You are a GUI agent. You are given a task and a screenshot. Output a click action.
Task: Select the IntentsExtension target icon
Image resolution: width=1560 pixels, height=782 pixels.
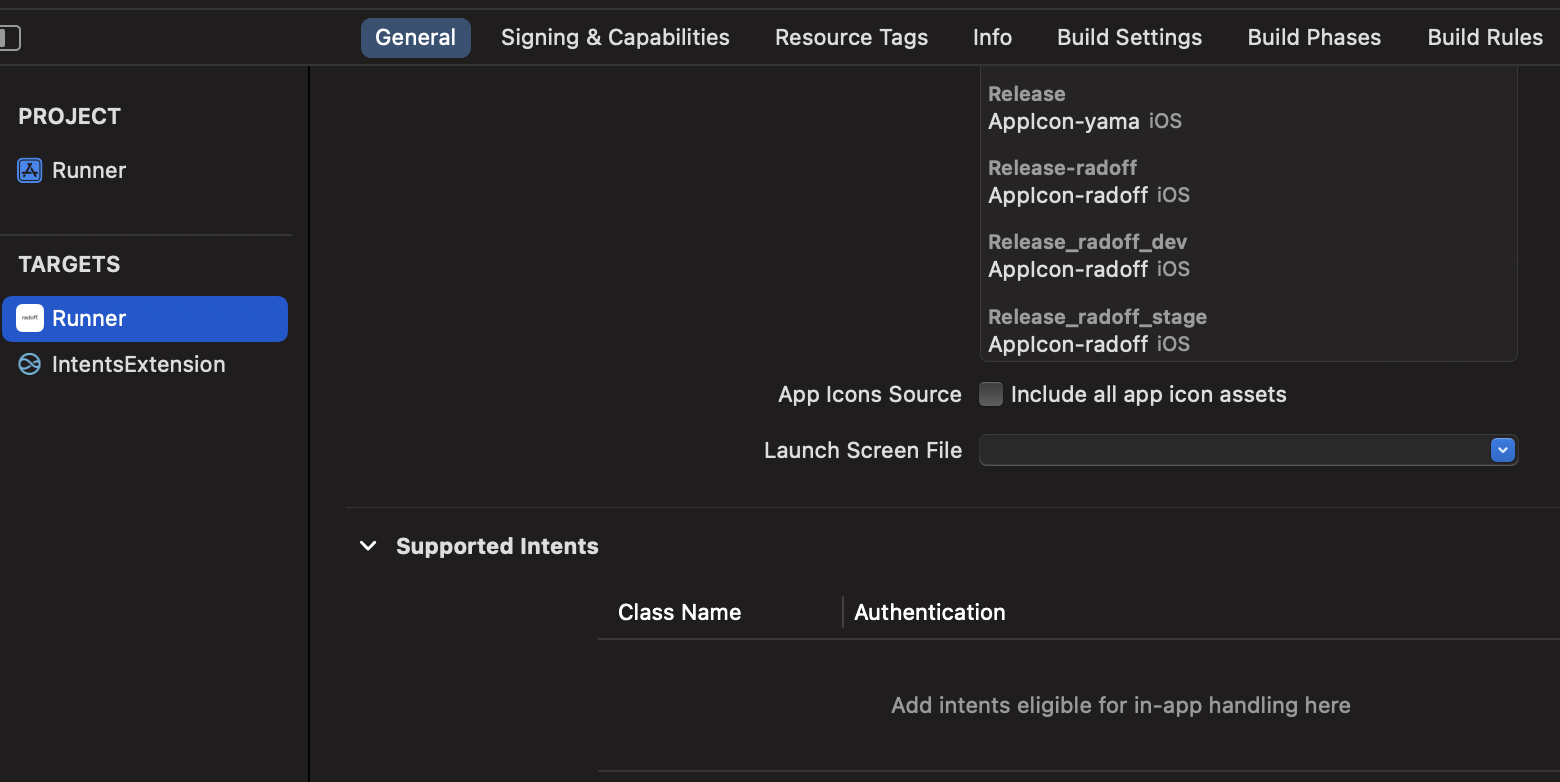point(30,364)
